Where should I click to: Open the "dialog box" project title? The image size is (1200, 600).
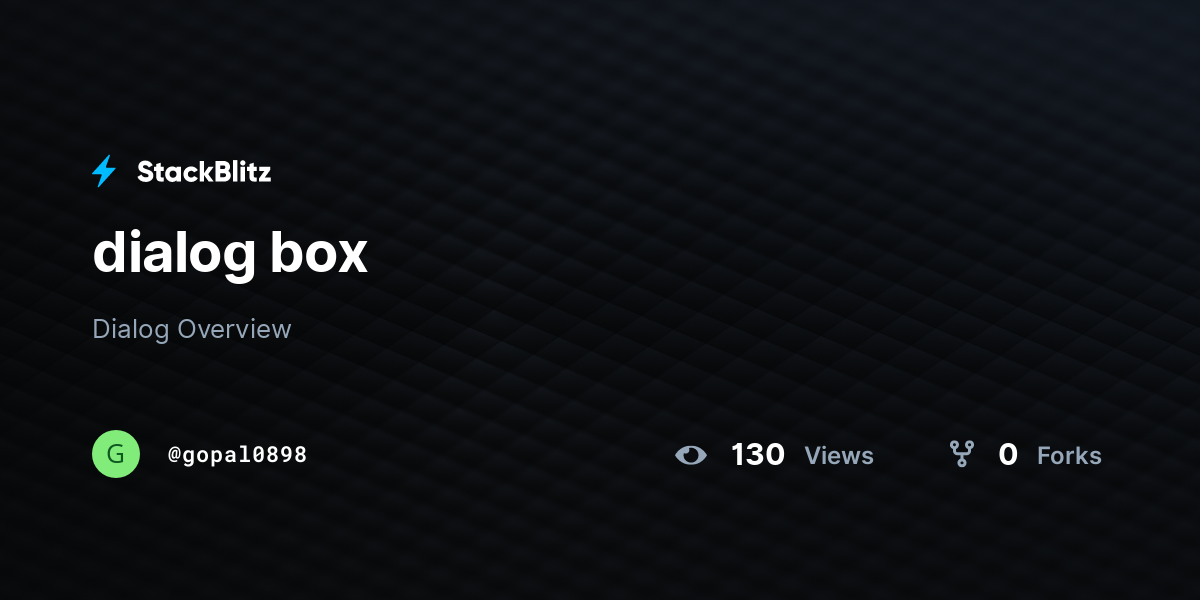(x=230, y=254)
